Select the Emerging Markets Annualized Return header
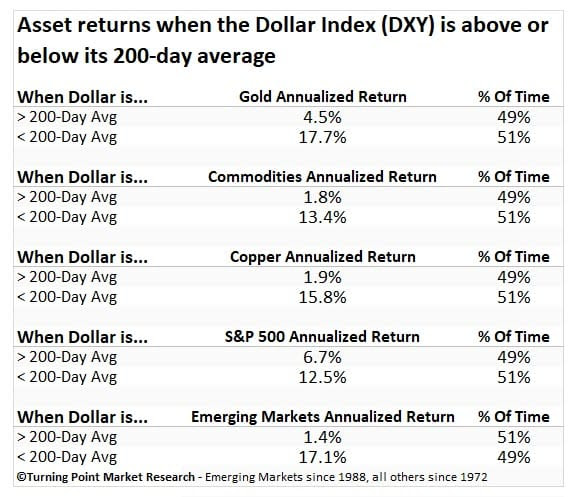This screenshot has width=577, height=497. point(323,417)
